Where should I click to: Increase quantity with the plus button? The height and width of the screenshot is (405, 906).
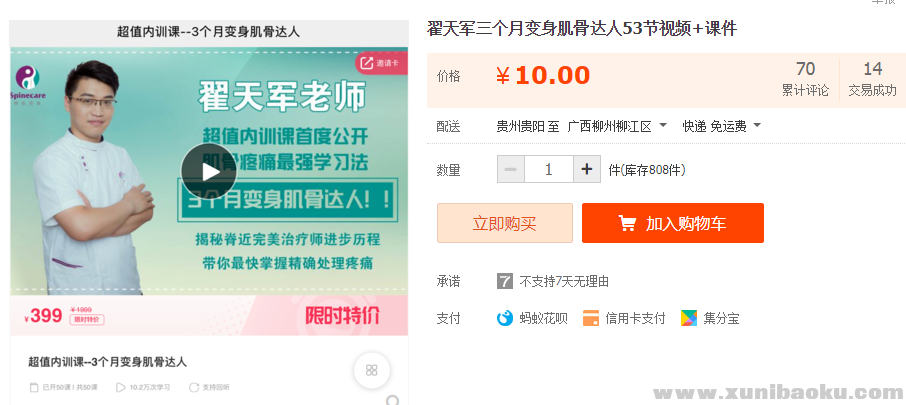tap(587, 169)
